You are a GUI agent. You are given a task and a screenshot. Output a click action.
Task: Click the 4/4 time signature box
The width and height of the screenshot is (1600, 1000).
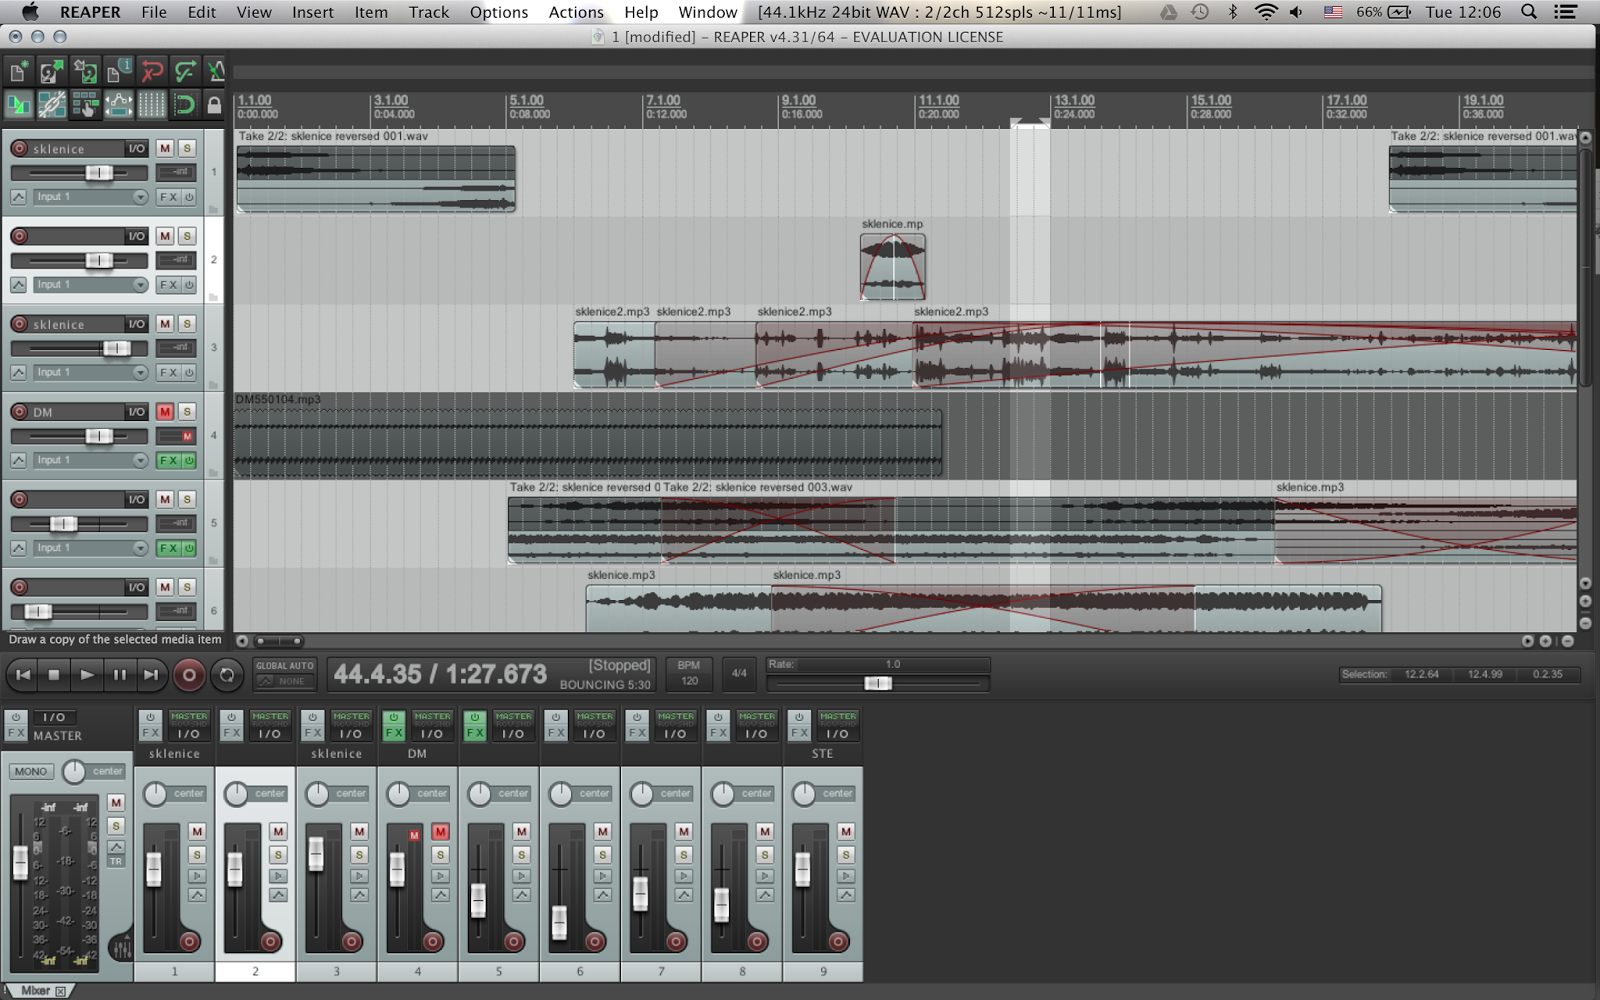tap(739, 673)
